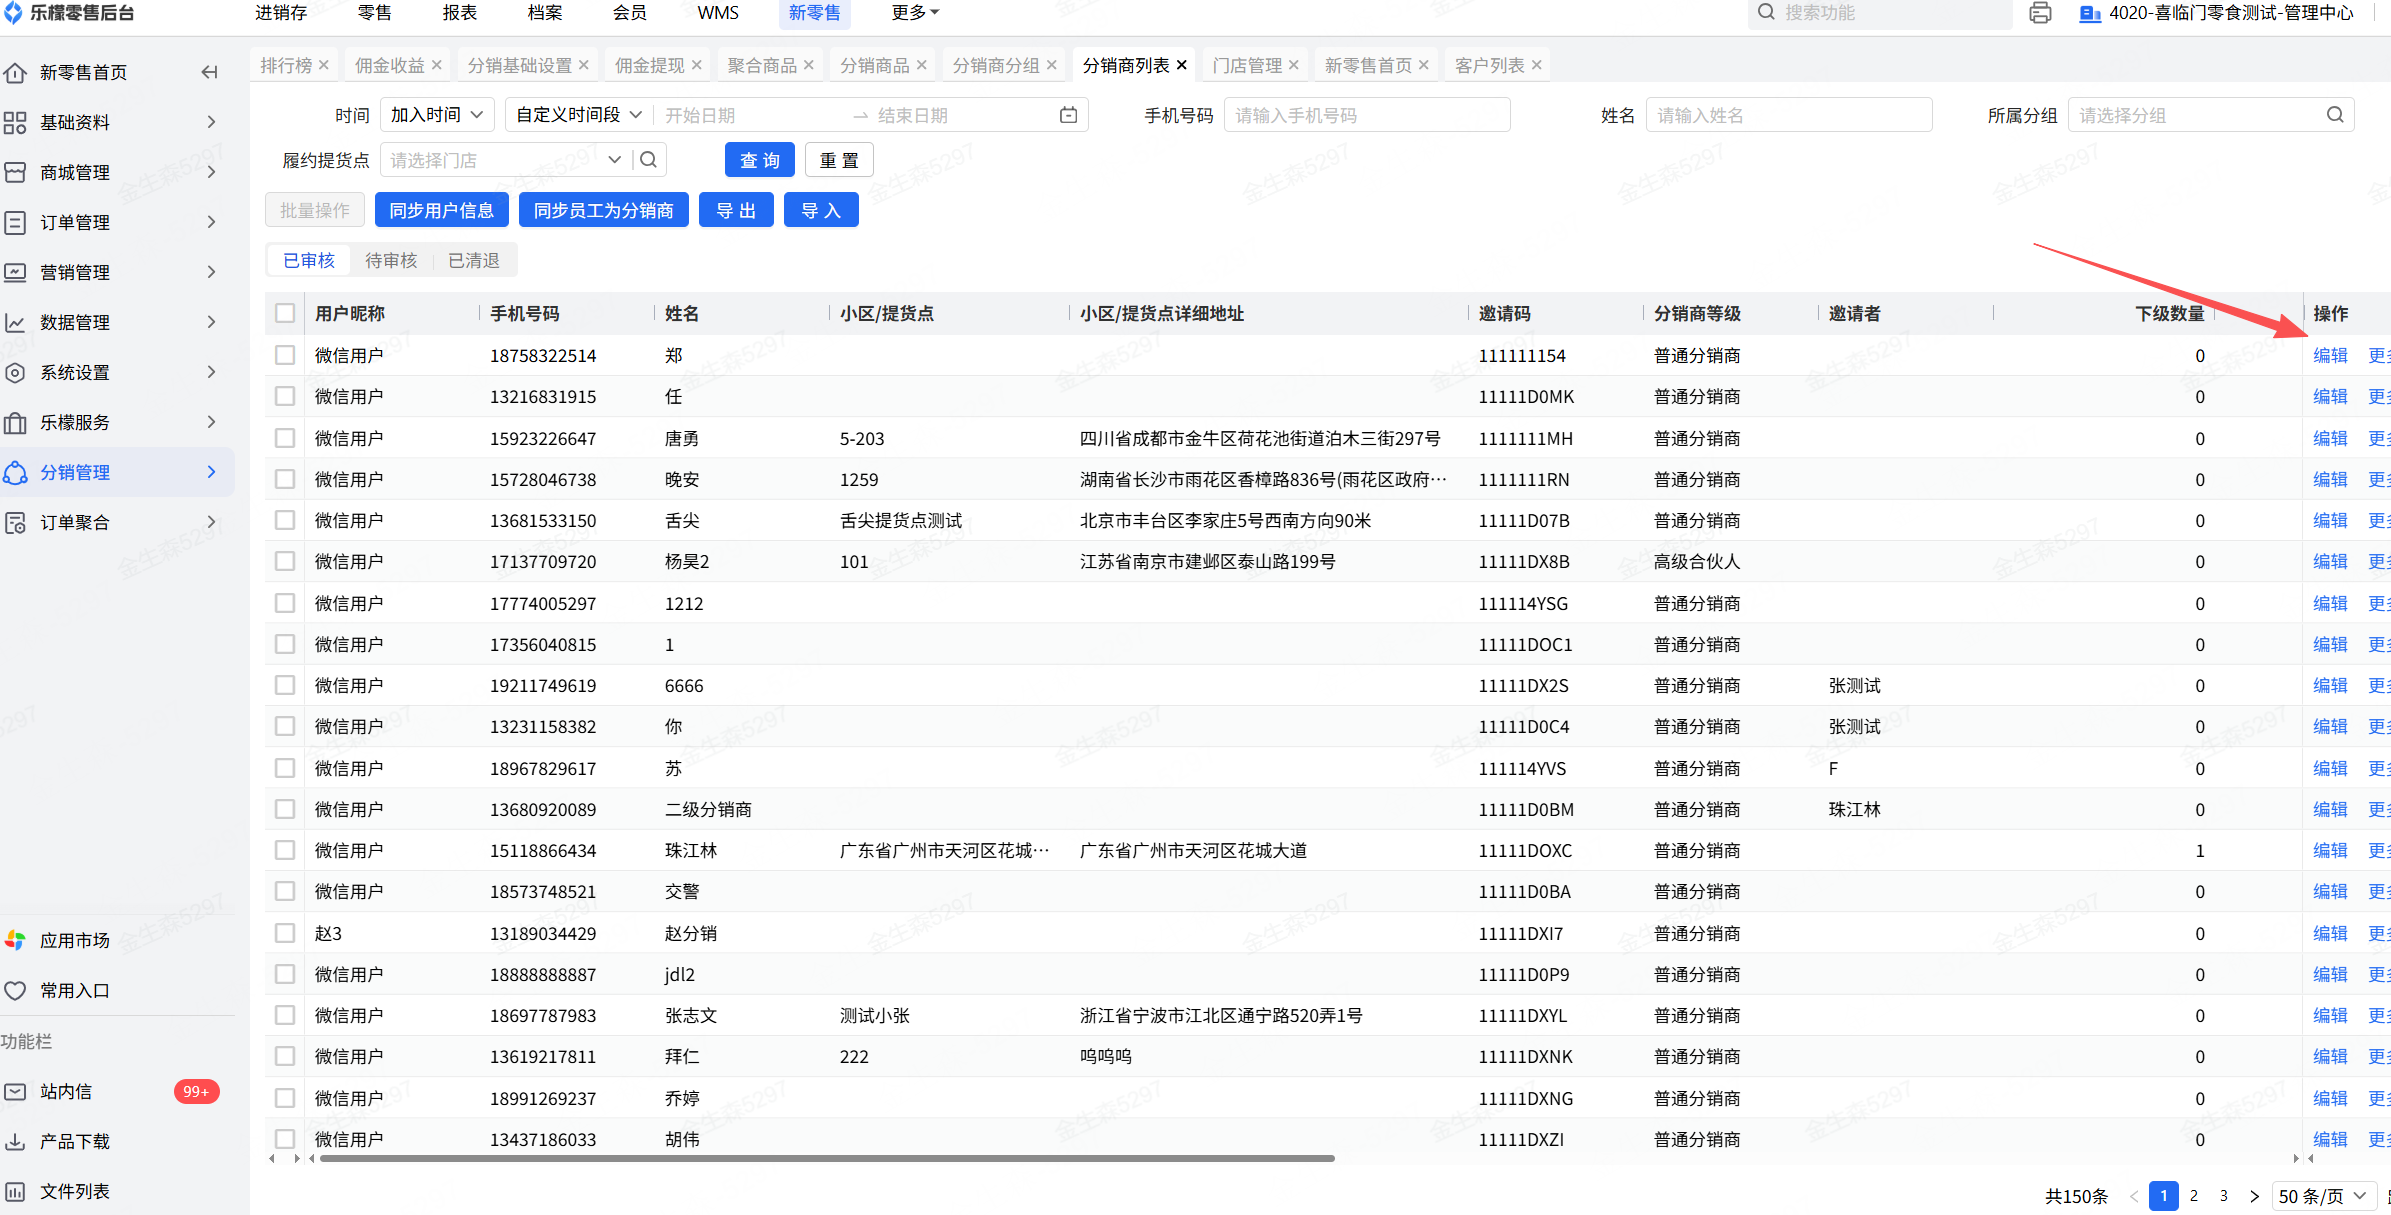The image size is (2391, 1215).
Task: Select checkbox for phone 18758322514
Action: coord(285,355)
